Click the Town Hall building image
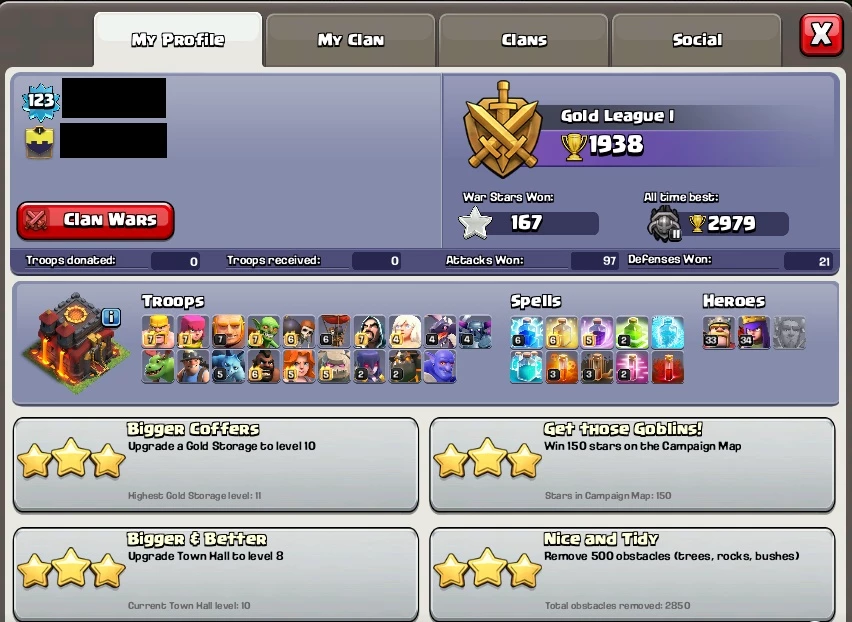Viewport: 852px width, 622px height. (76, 343)
